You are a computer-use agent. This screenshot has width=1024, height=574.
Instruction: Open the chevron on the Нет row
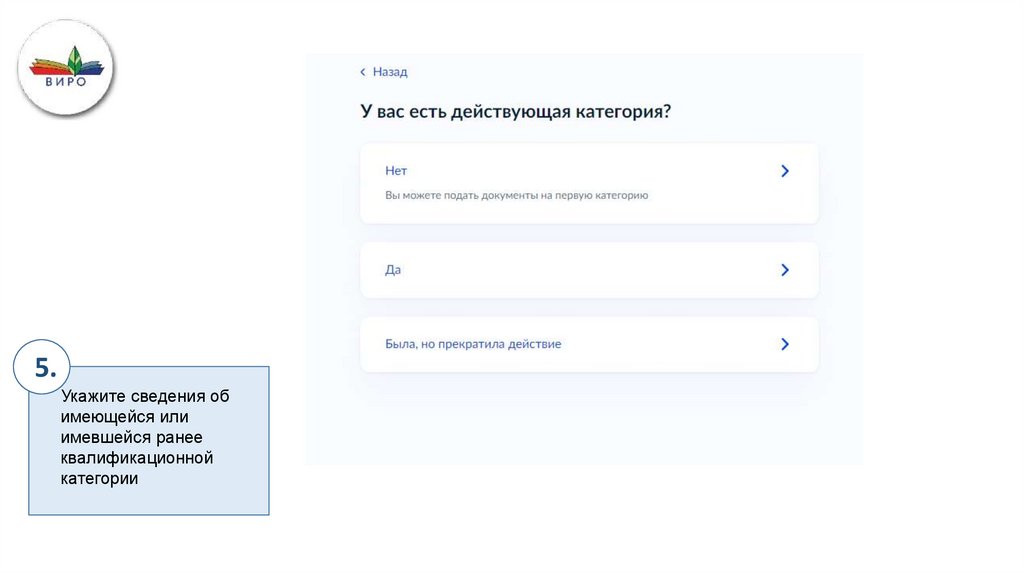pos(785,171)
